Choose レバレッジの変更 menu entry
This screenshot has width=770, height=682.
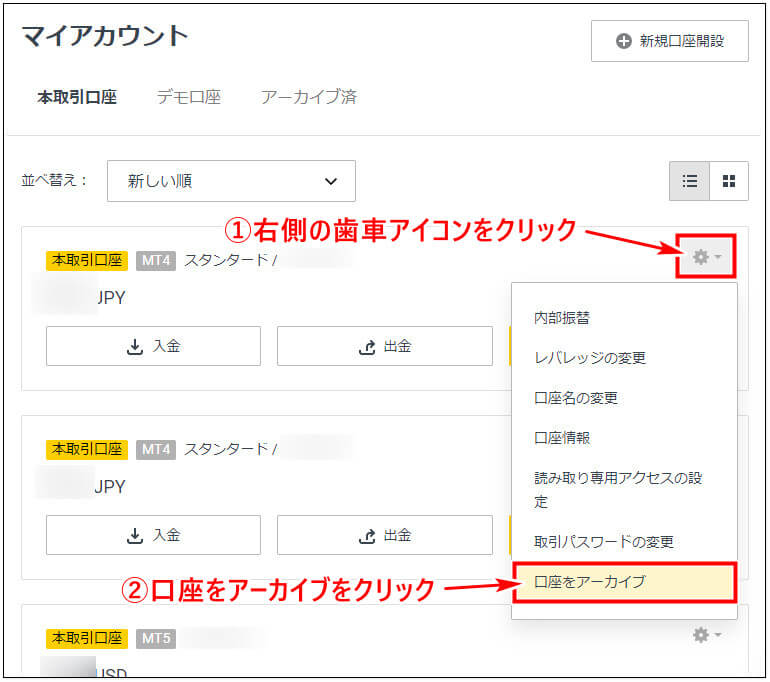(590, 357)
